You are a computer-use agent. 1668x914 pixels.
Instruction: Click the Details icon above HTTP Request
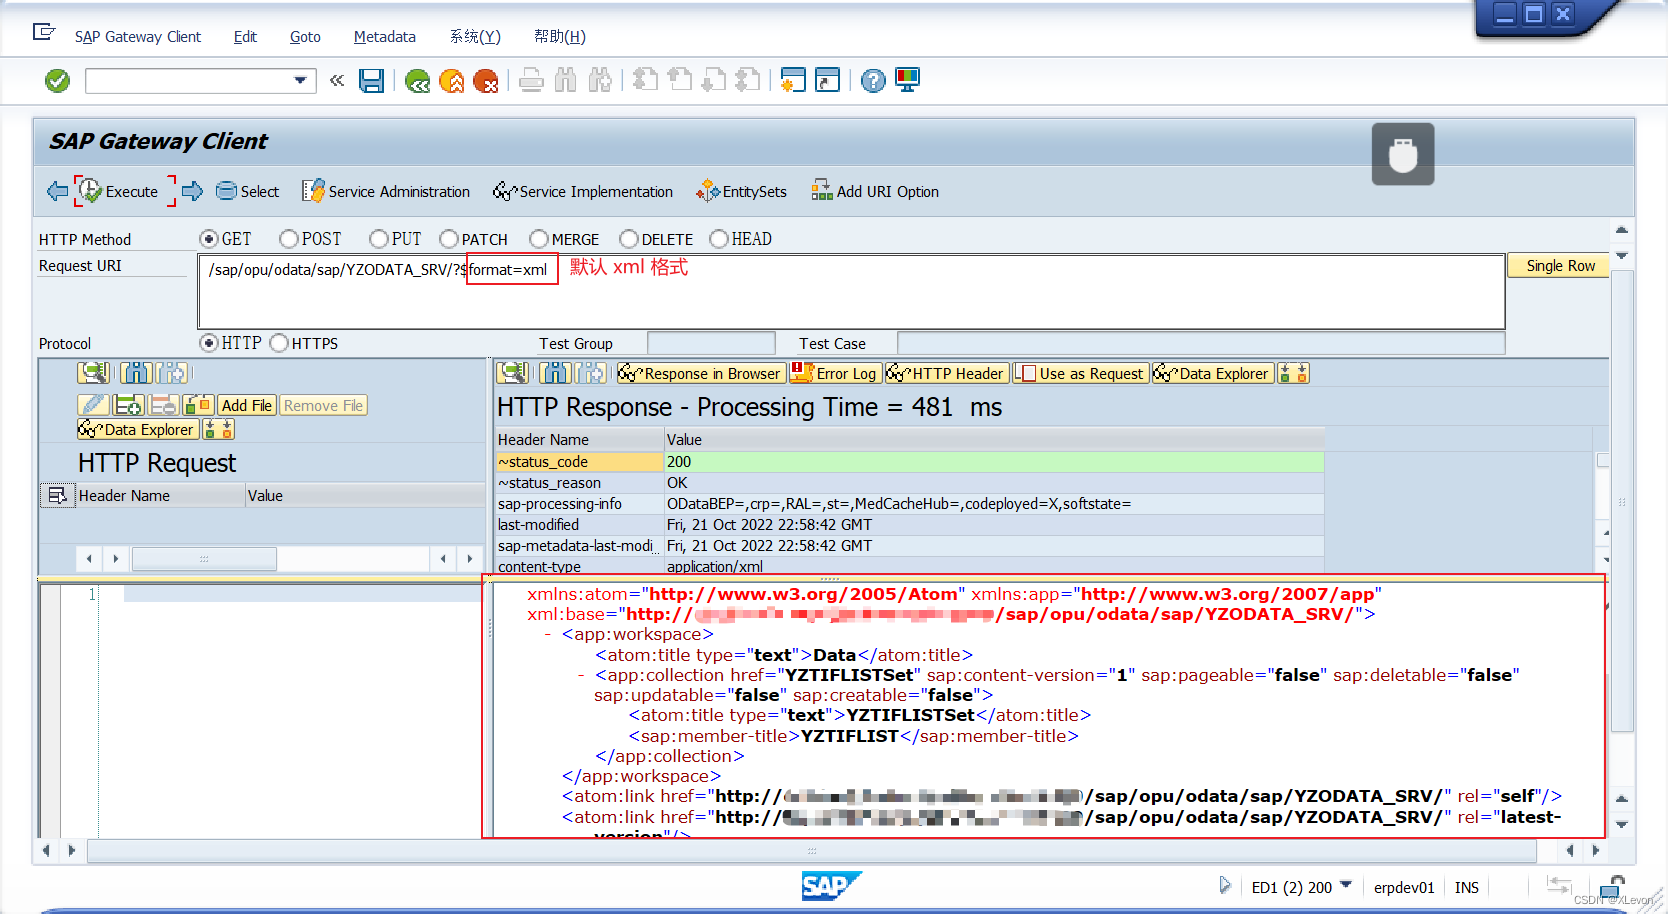[x=94, y=373]
